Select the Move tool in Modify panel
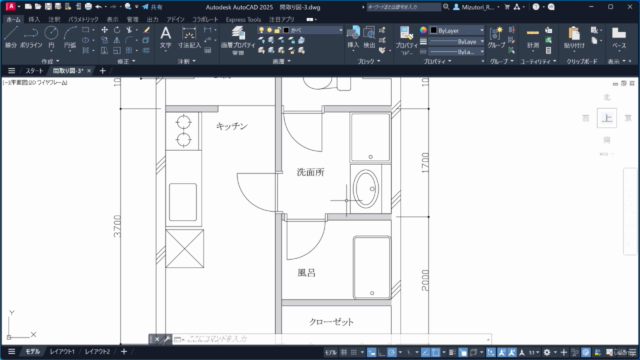 pyautogui.click(x=104, y=30)
